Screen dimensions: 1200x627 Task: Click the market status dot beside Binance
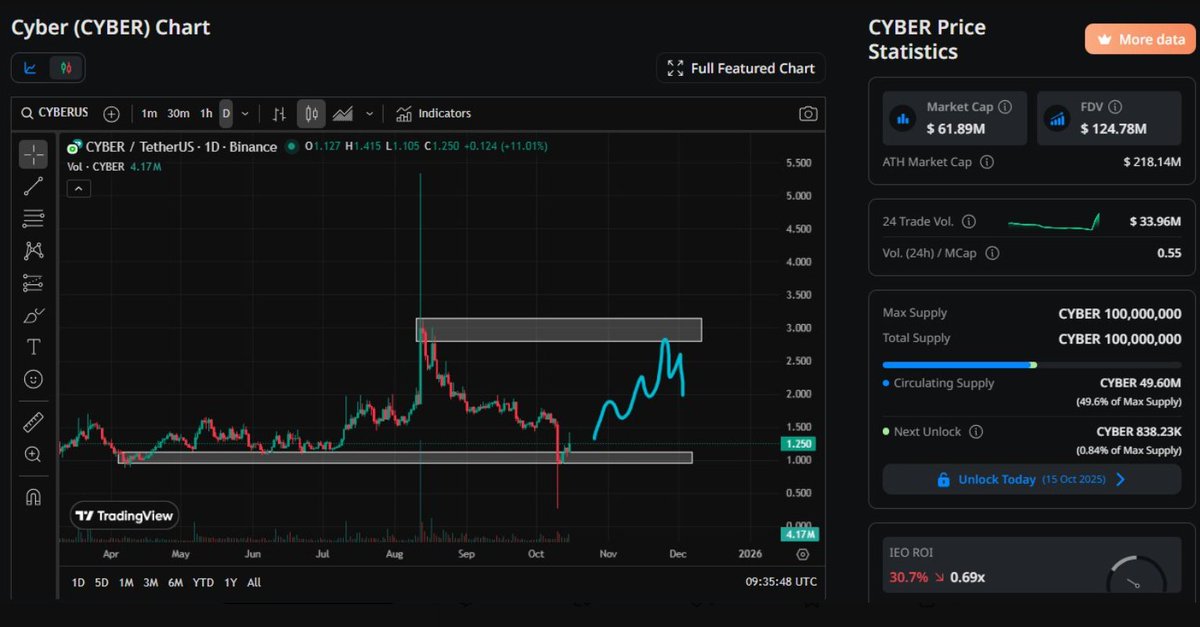click(x=292, y=147)
